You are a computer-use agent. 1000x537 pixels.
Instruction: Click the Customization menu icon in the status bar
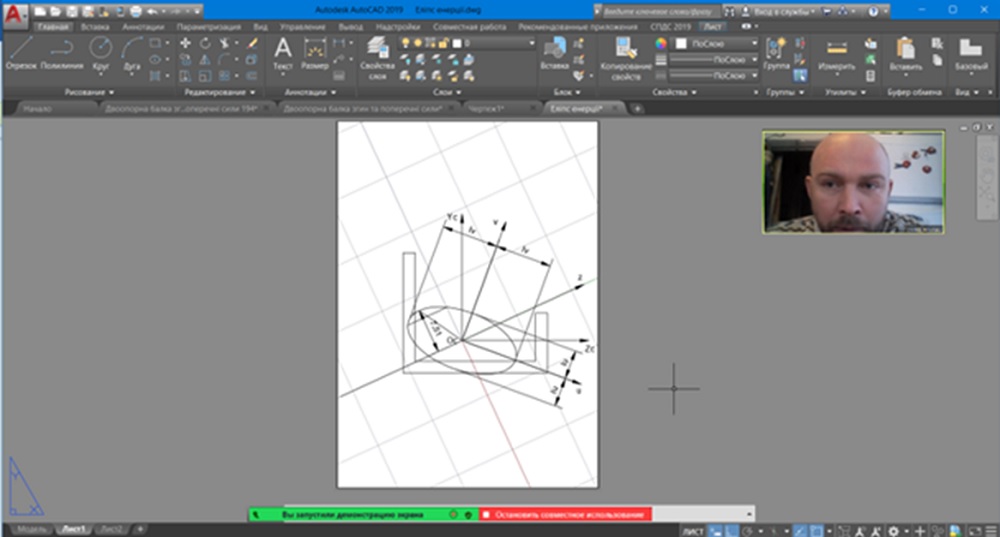pyautogui.click(x=991, y=531)
